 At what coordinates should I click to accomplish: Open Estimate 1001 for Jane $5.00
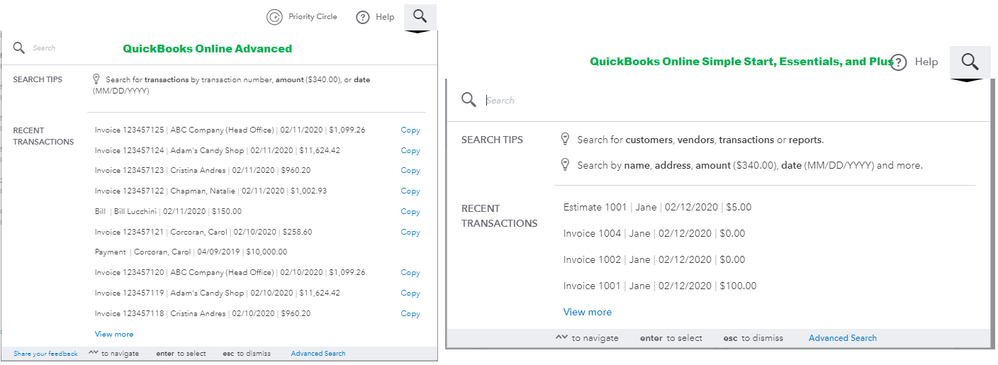pyautogui.click(x=657, y=207)
